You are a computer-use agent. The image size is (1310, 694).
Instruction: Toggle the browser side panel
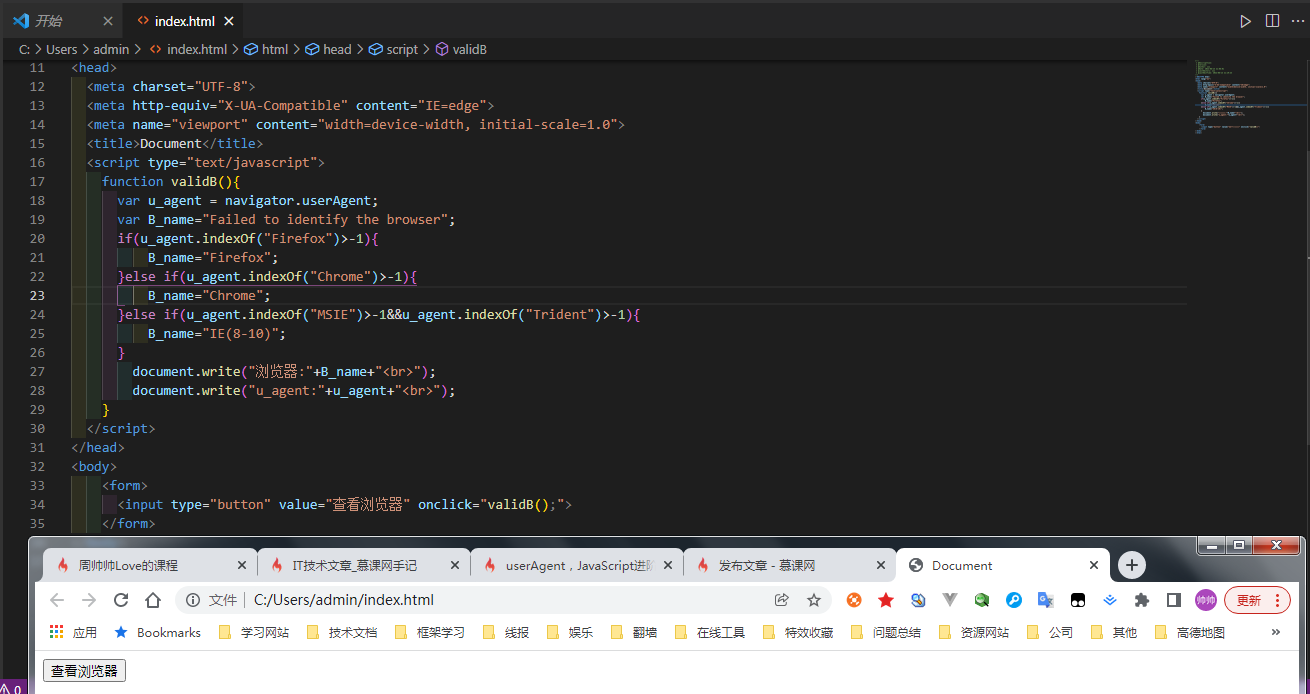(x=1174, y=600)
